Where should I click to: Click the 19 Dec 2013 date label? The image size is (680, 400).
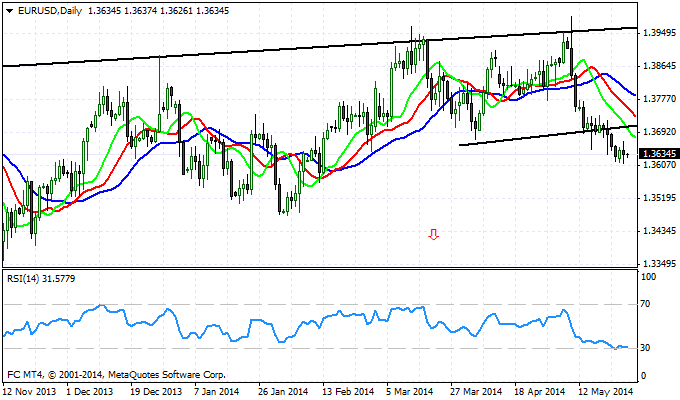click(156, 392)
